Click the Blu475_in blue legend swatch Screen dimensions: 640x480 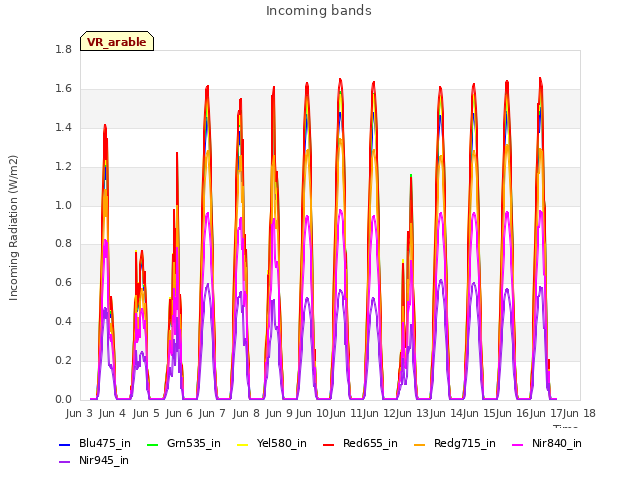pyautogui.click(x=64, y=444)
